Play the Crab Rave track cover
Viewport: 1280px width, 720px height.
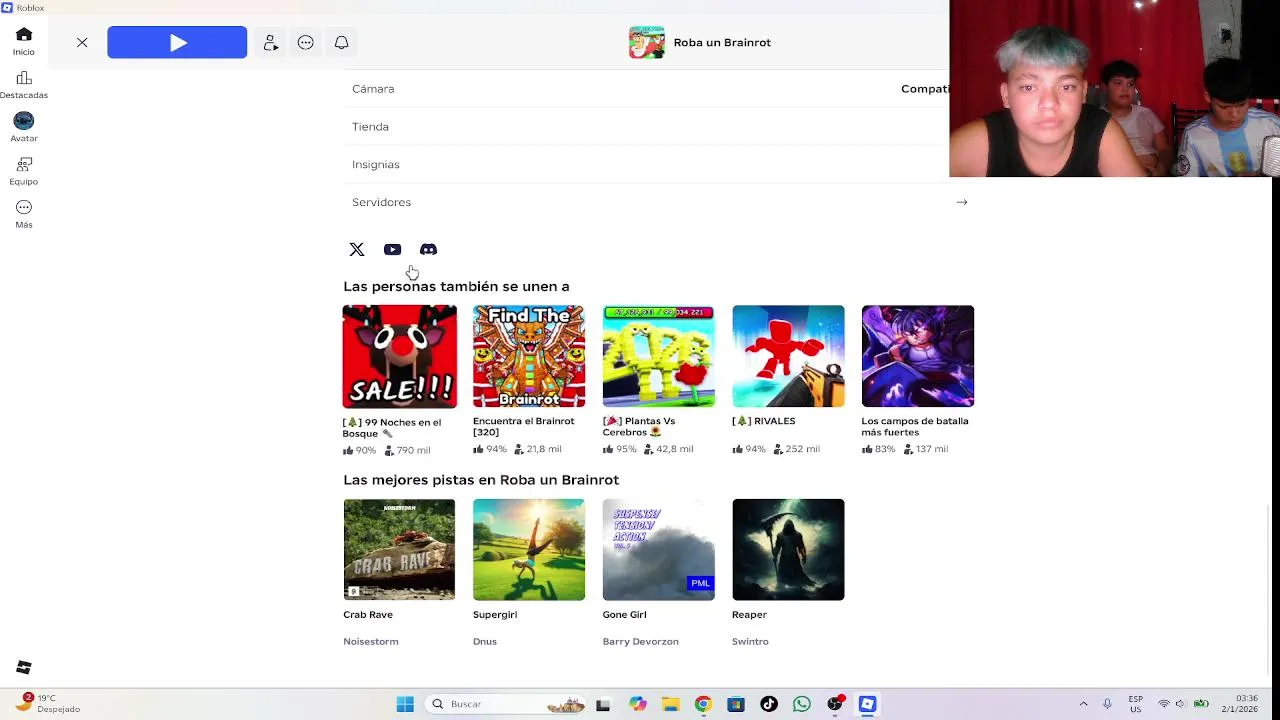pos(399,550)
